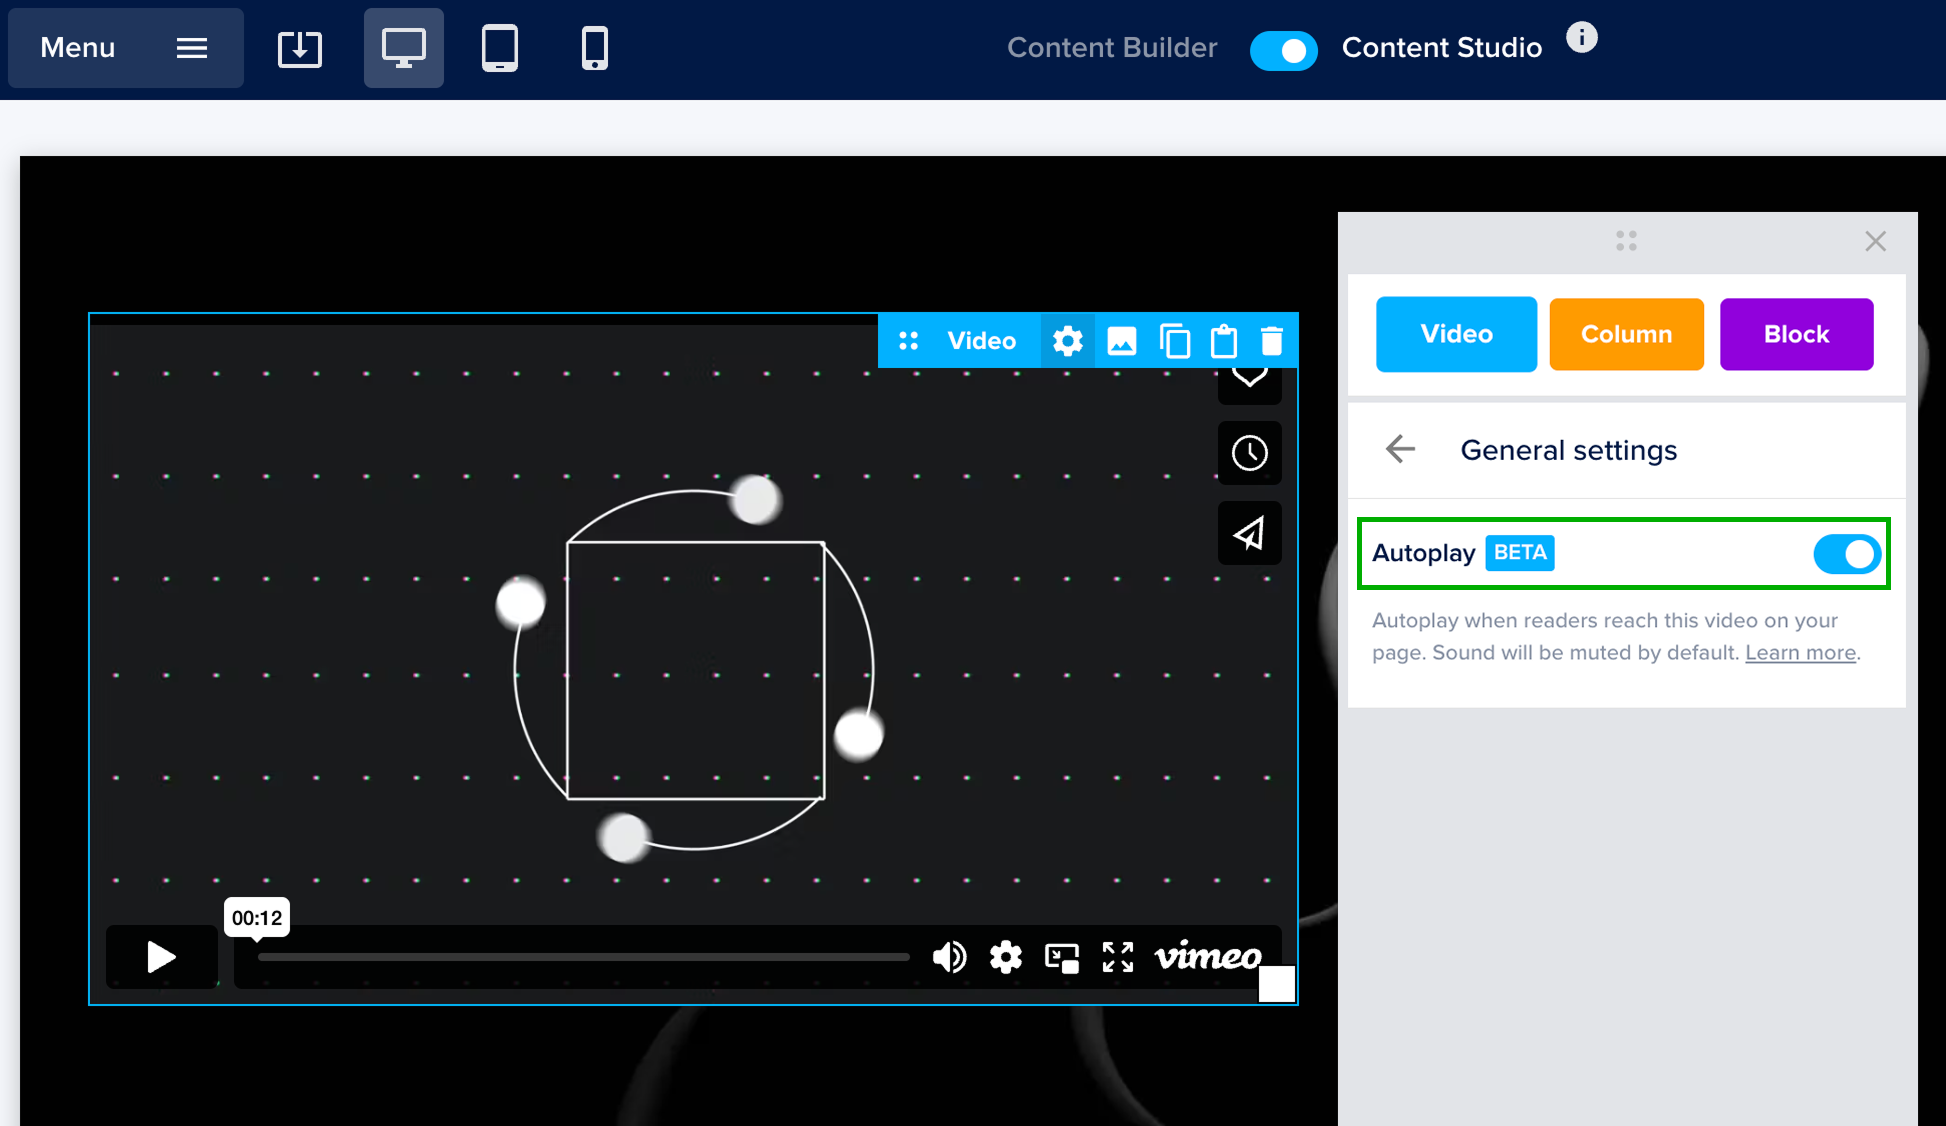Click the image icon in Video toolbar
Screen dimensions: 1946x1126
[x=1122, y=341]
